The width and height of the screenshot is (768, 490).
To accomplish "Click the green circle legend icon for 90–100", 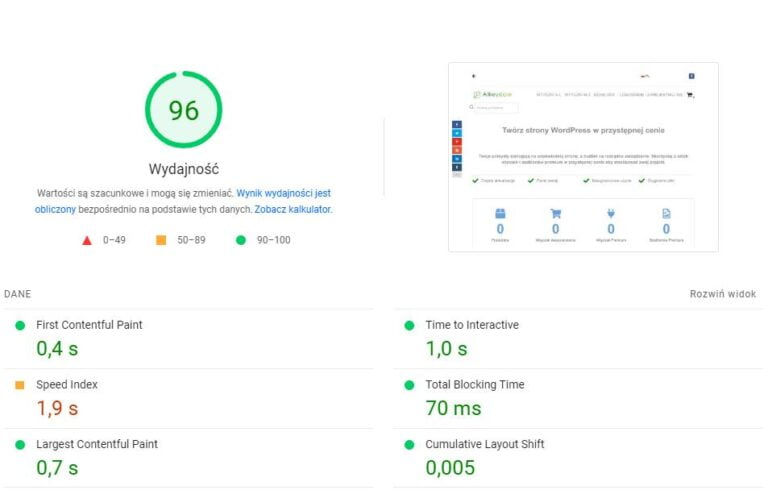I will (241, 240).
